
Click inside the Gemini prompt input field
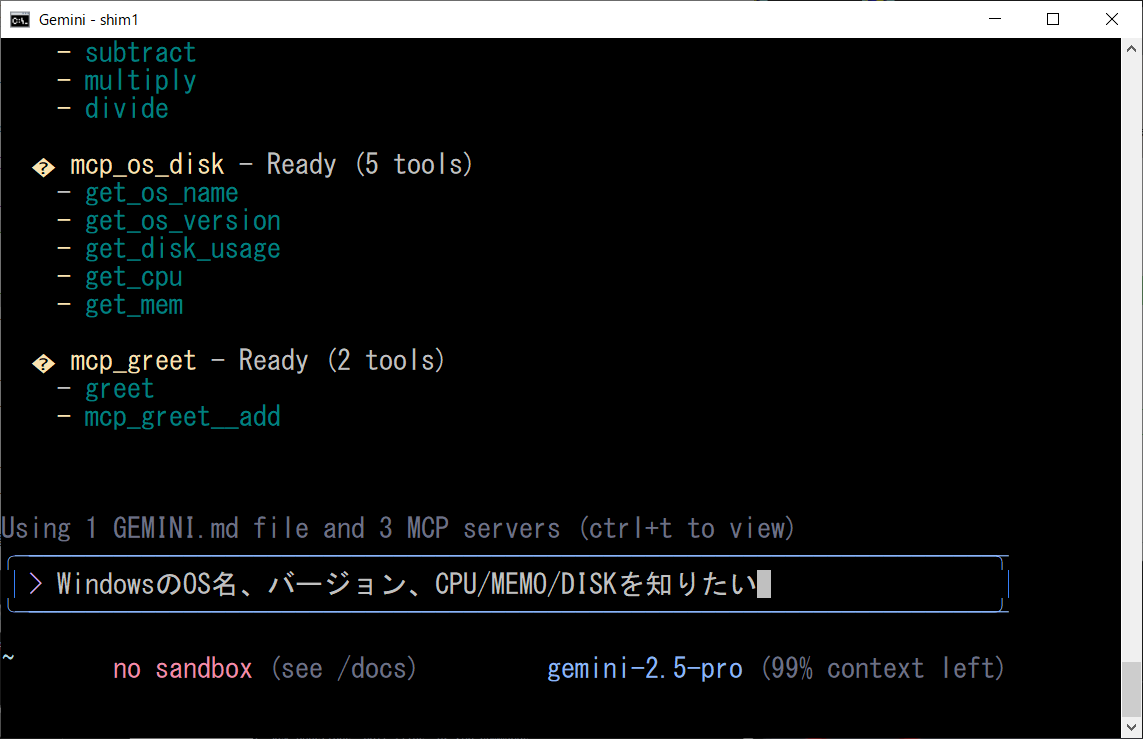[x=500, y=584]
